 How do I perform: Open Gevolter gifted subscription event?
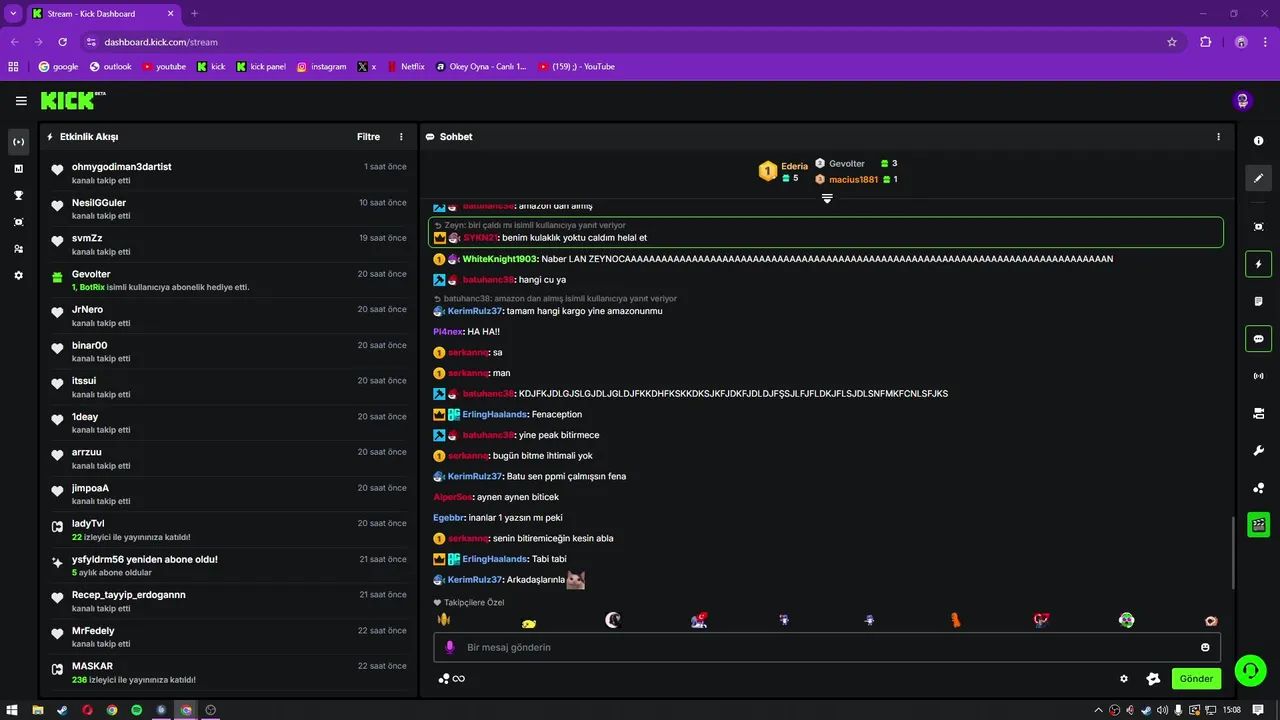pyautogui.click(x=229, y=280)
